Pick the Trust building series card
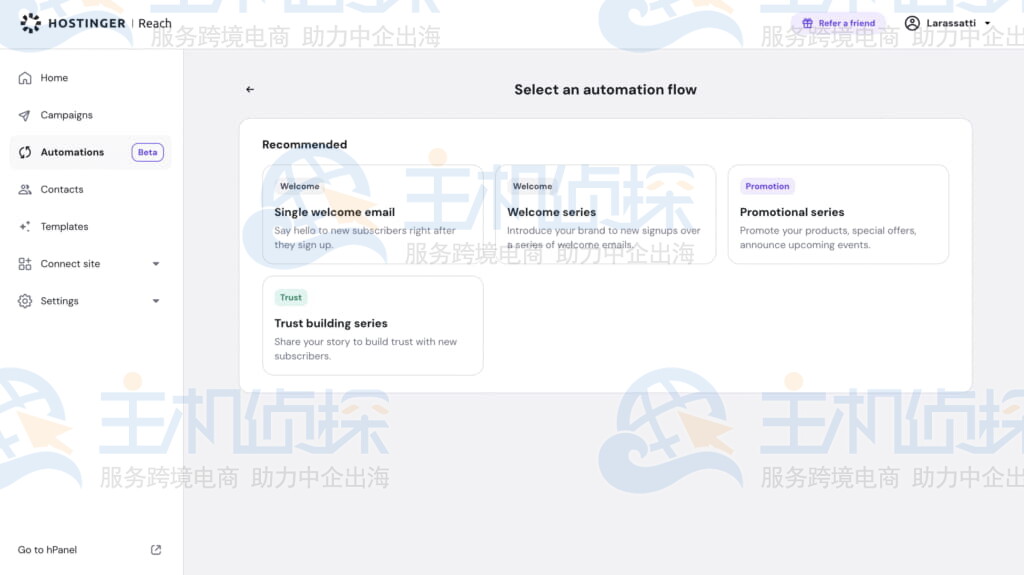 [x=373, y=325]
